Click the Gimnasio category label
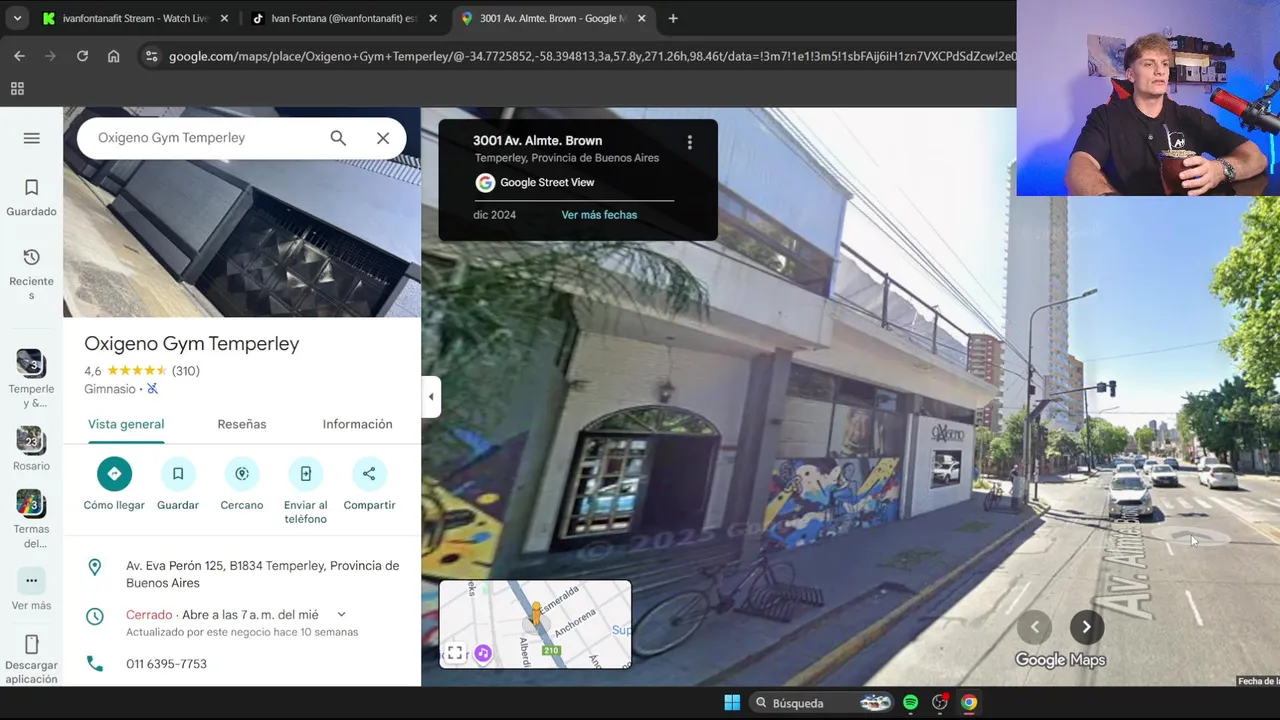The width and height of the screenshot is (1280, 720). 110,389
